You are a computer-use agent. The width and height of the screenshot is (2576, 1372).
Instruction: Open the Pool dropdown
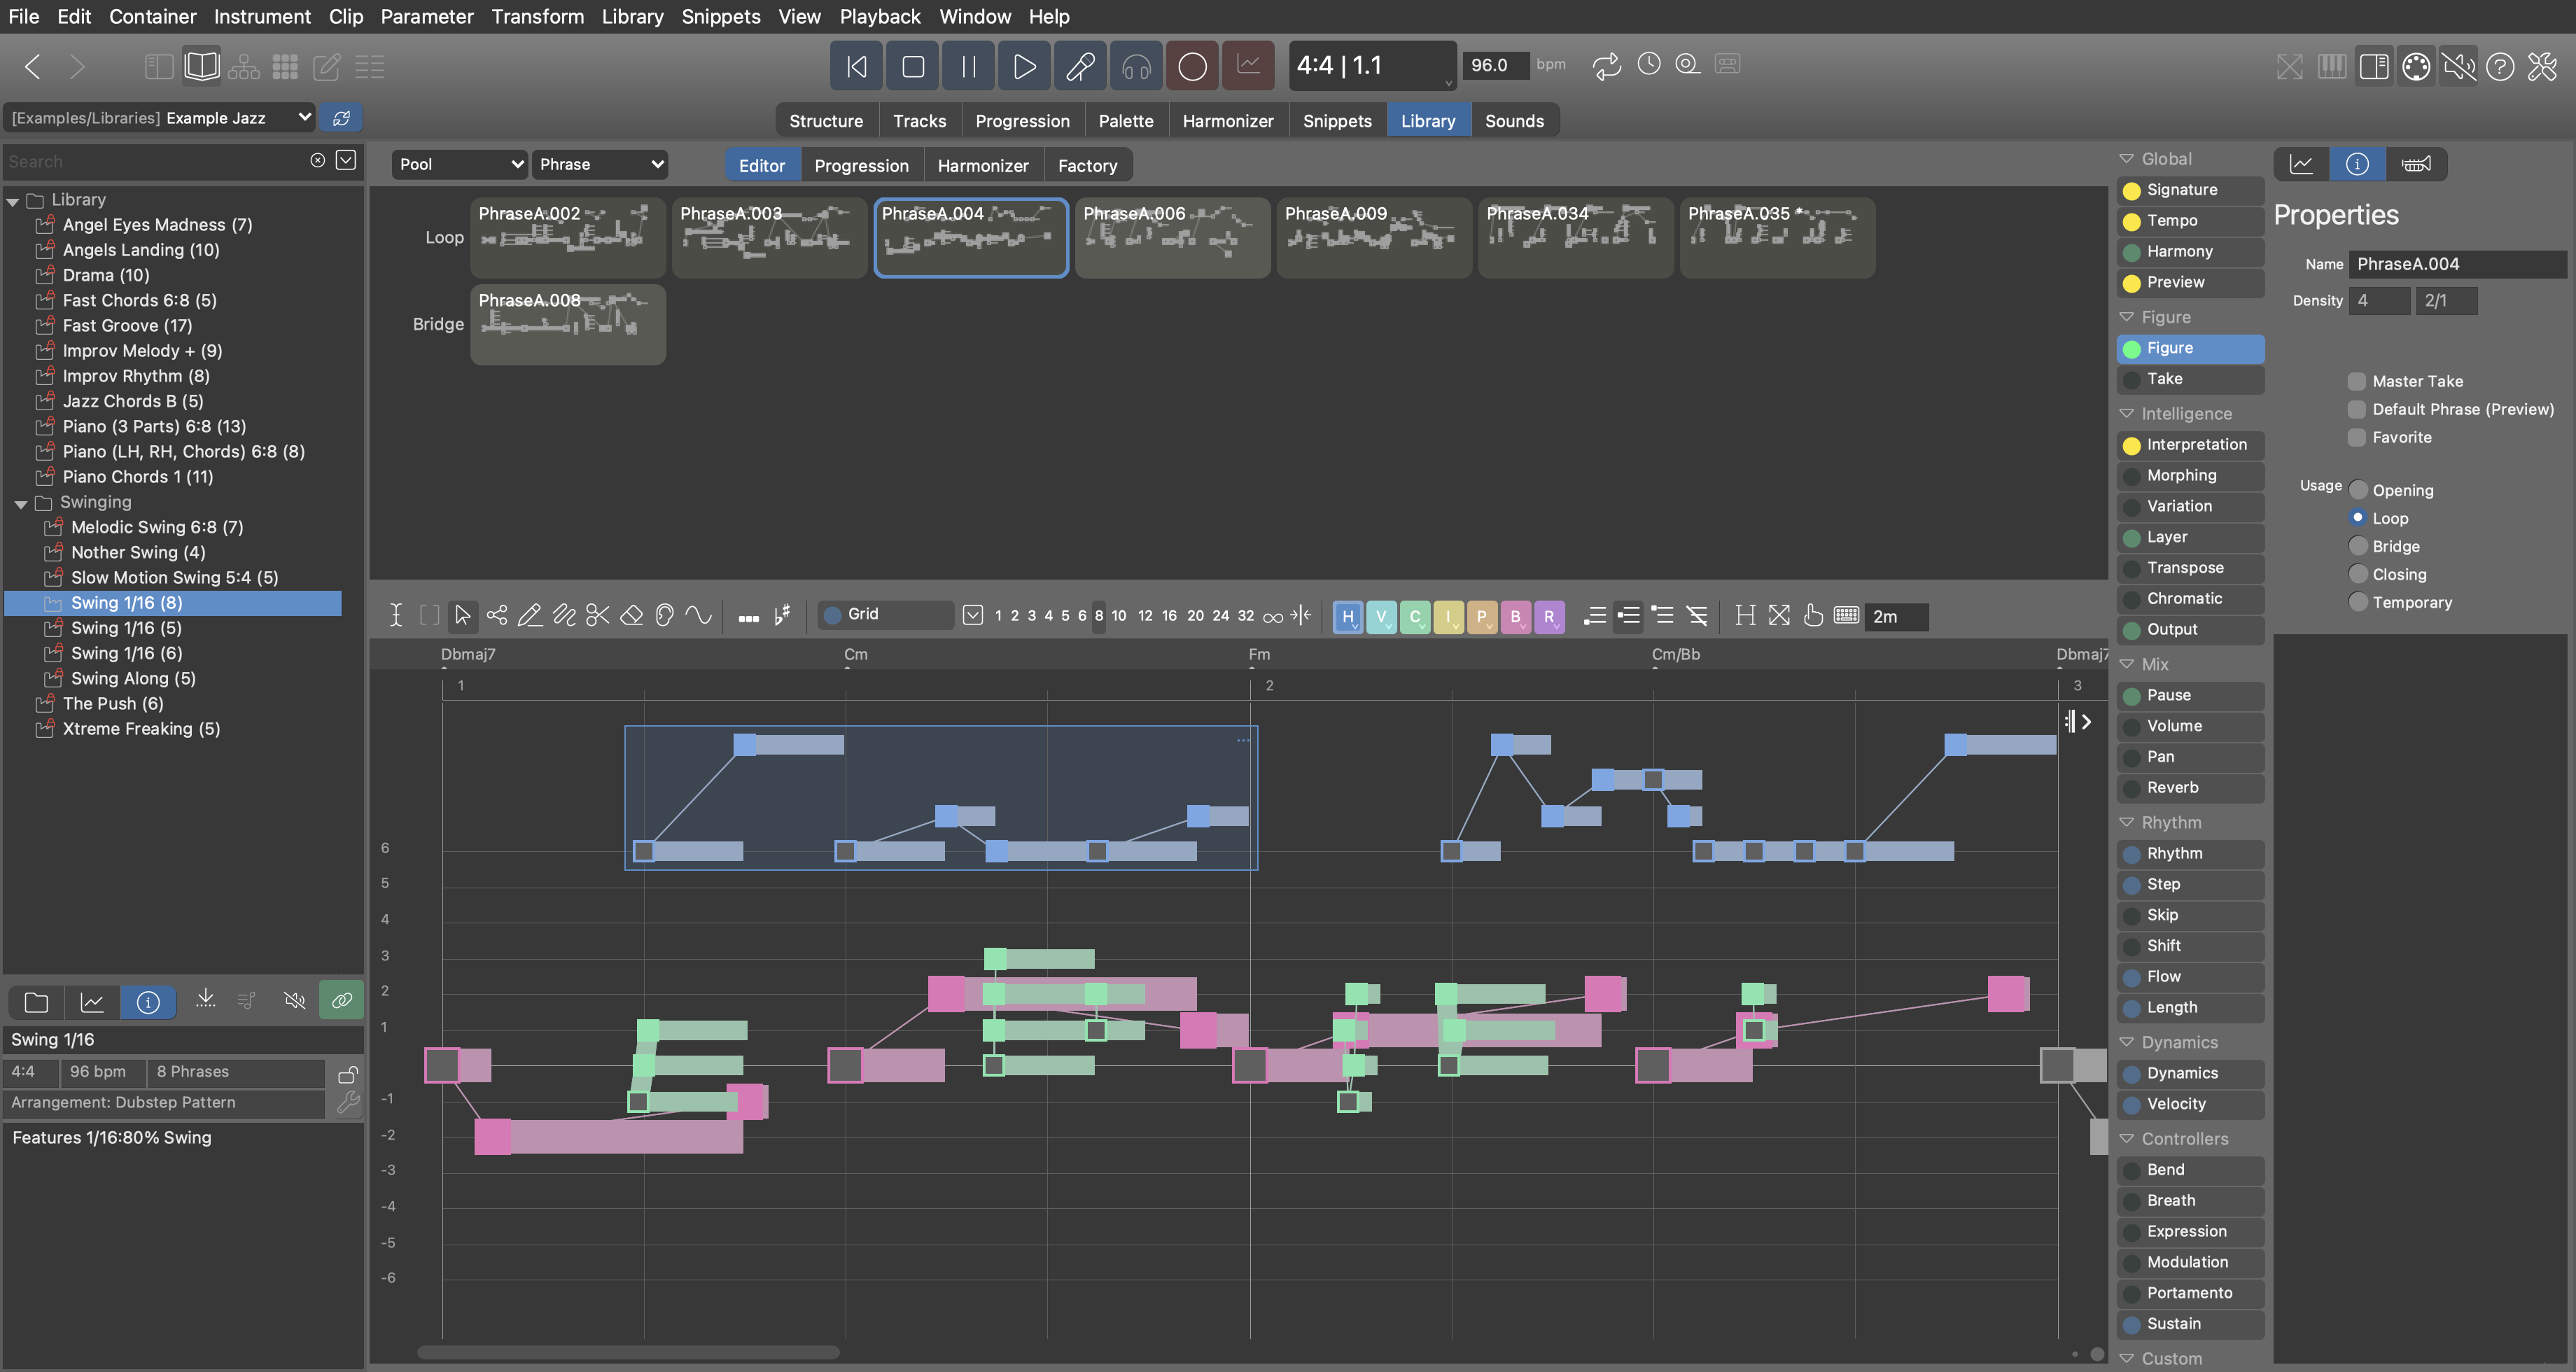(459, 164)
